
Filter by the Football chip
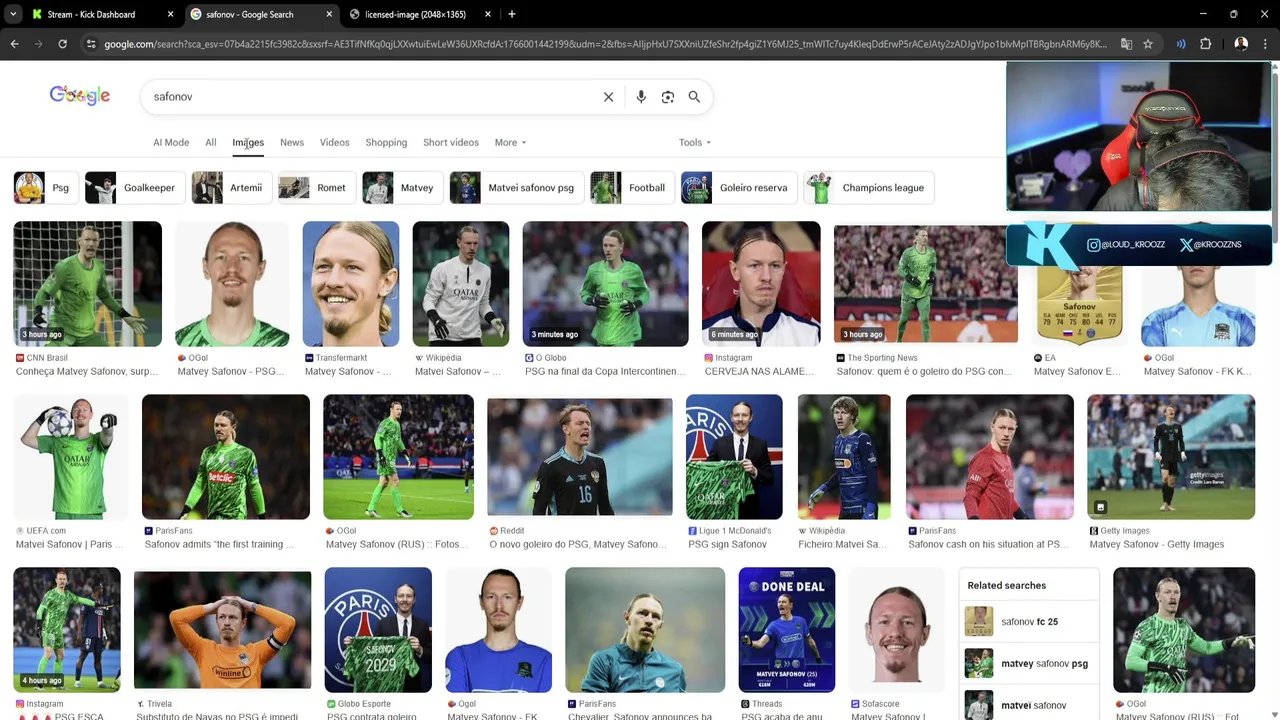(x=632, y=188)
